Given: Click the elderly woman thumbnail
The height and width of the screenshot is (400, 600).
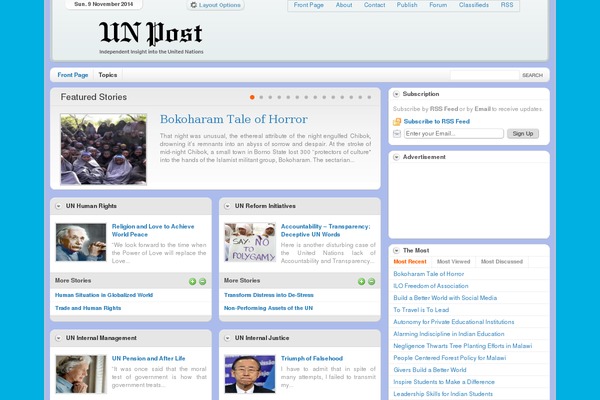Looking at the screenshot, I should pos(81,374).
